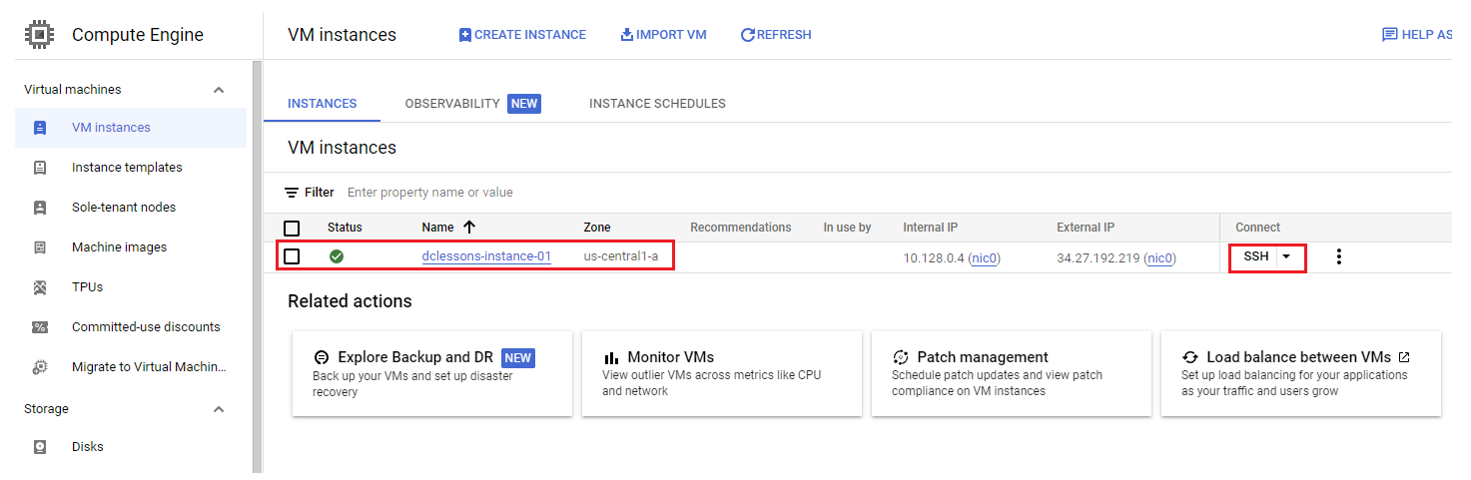Check the dclessons-instance-01 row checkbox
The image size is (1471, 480).
(x=292, y=257)
